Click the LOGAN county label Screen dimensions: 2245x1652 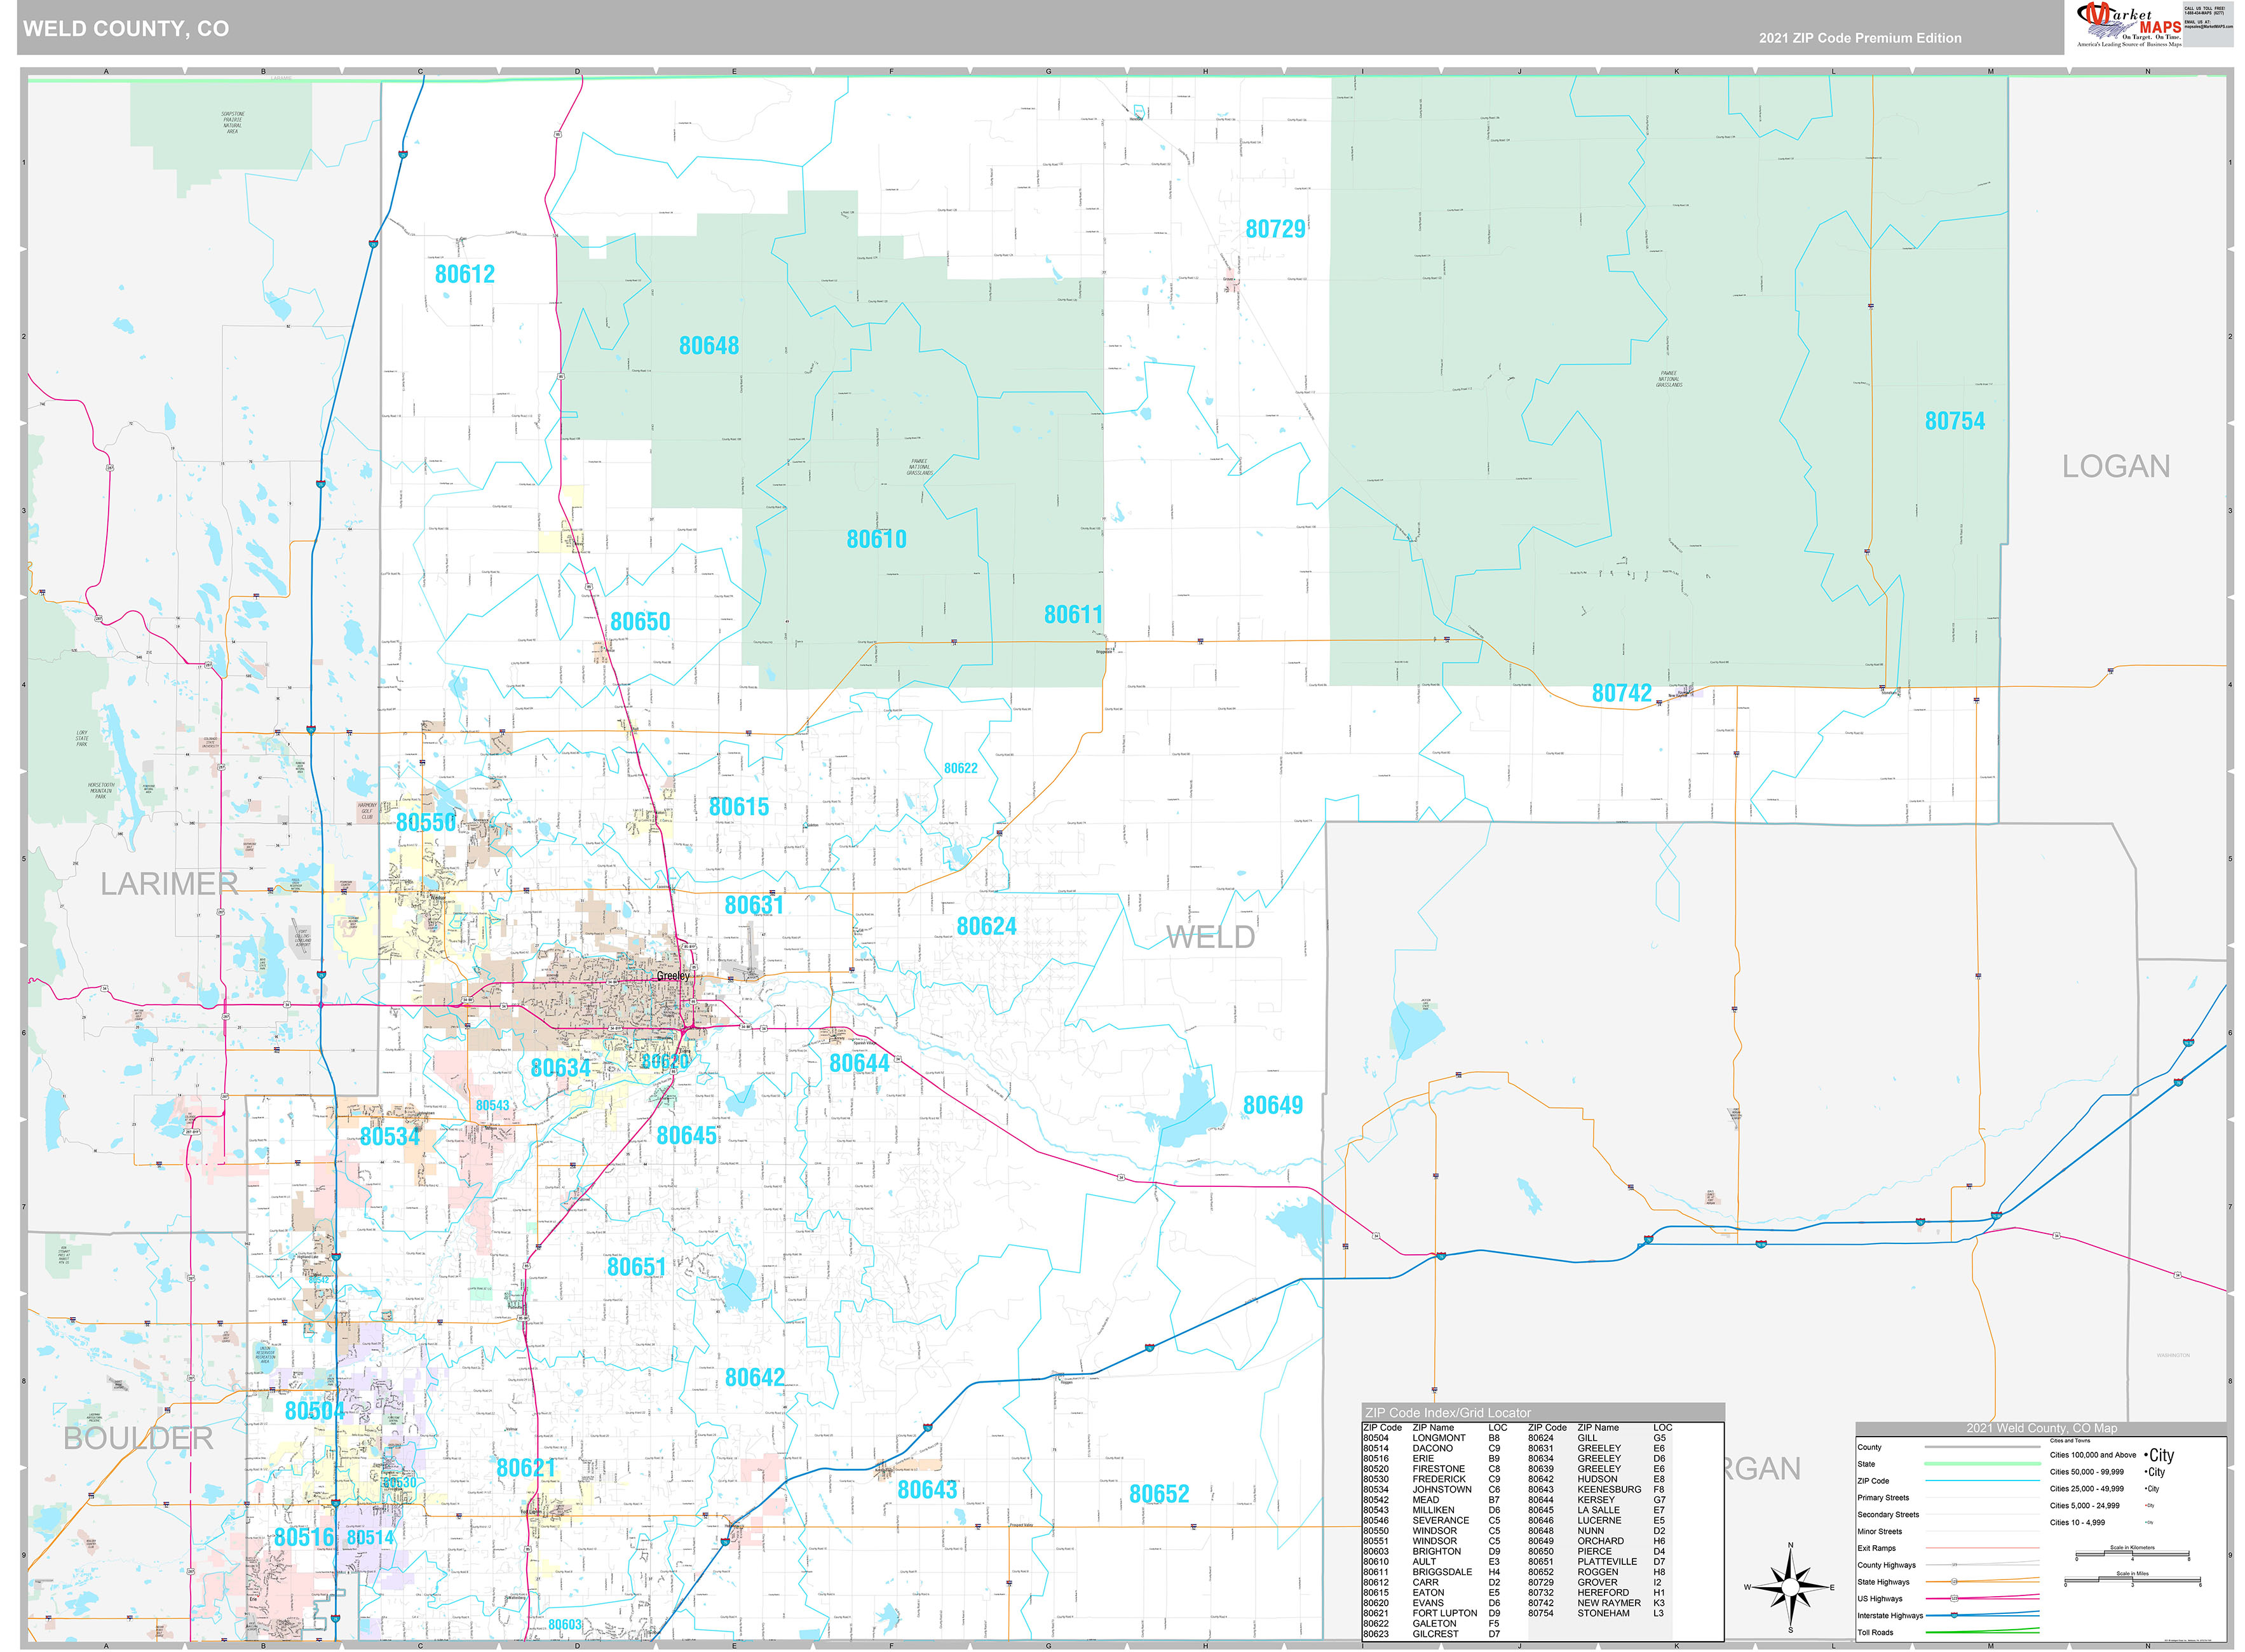[x=2115, y=466]
